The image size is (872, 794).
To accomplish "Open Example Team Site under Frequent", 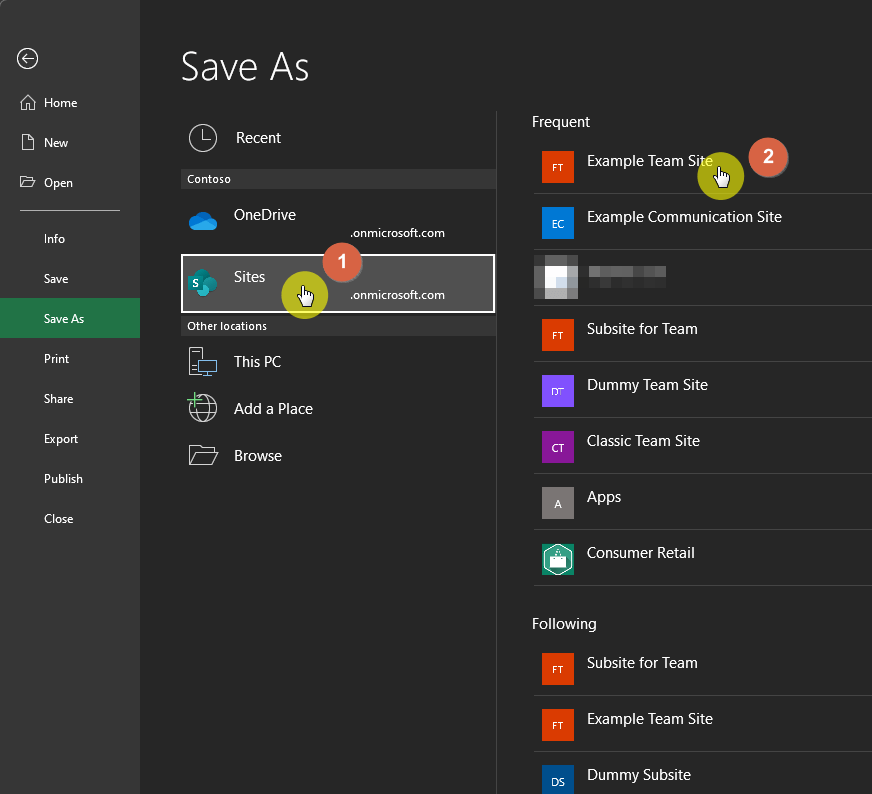I will click(x=702, y=167).
